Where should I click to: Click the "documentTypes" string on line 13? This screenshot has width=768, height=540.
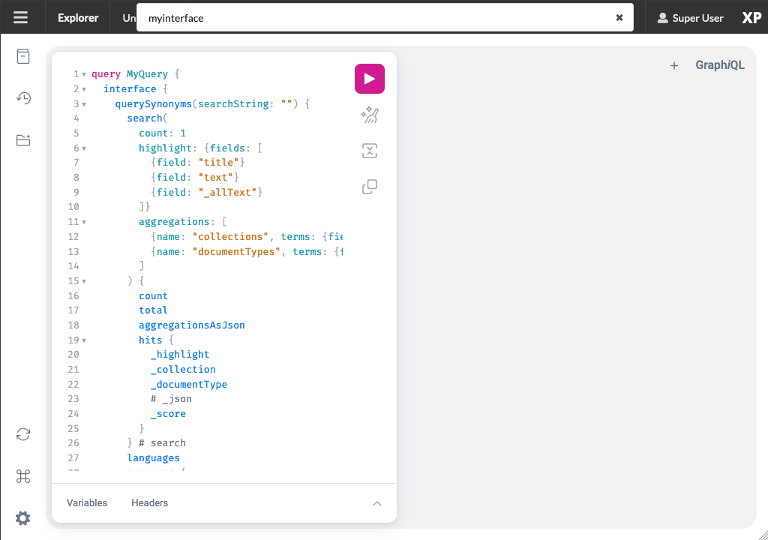coord(236,252)
